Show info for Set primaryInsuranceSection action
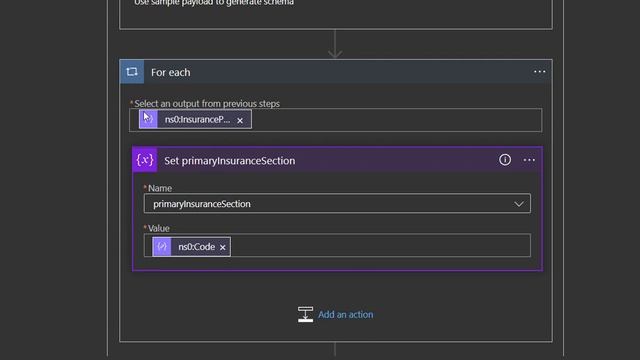 point(505,160)
